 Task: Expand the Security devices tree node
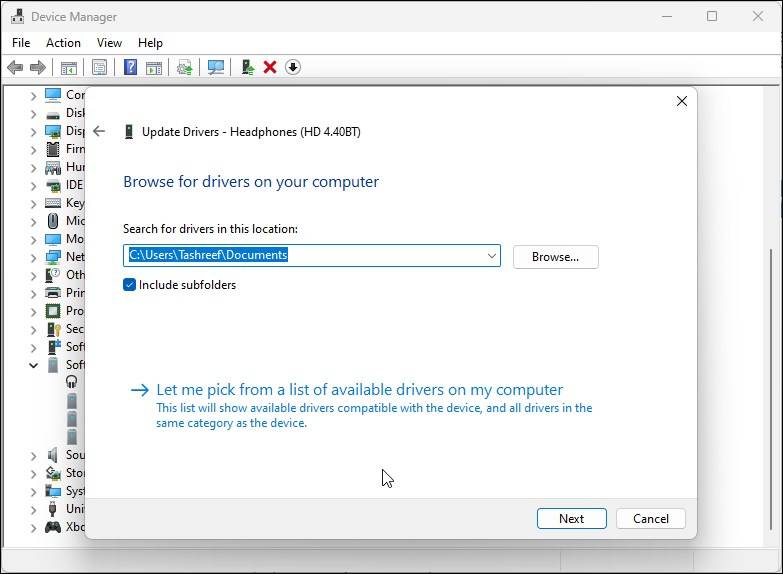[33, 330]
